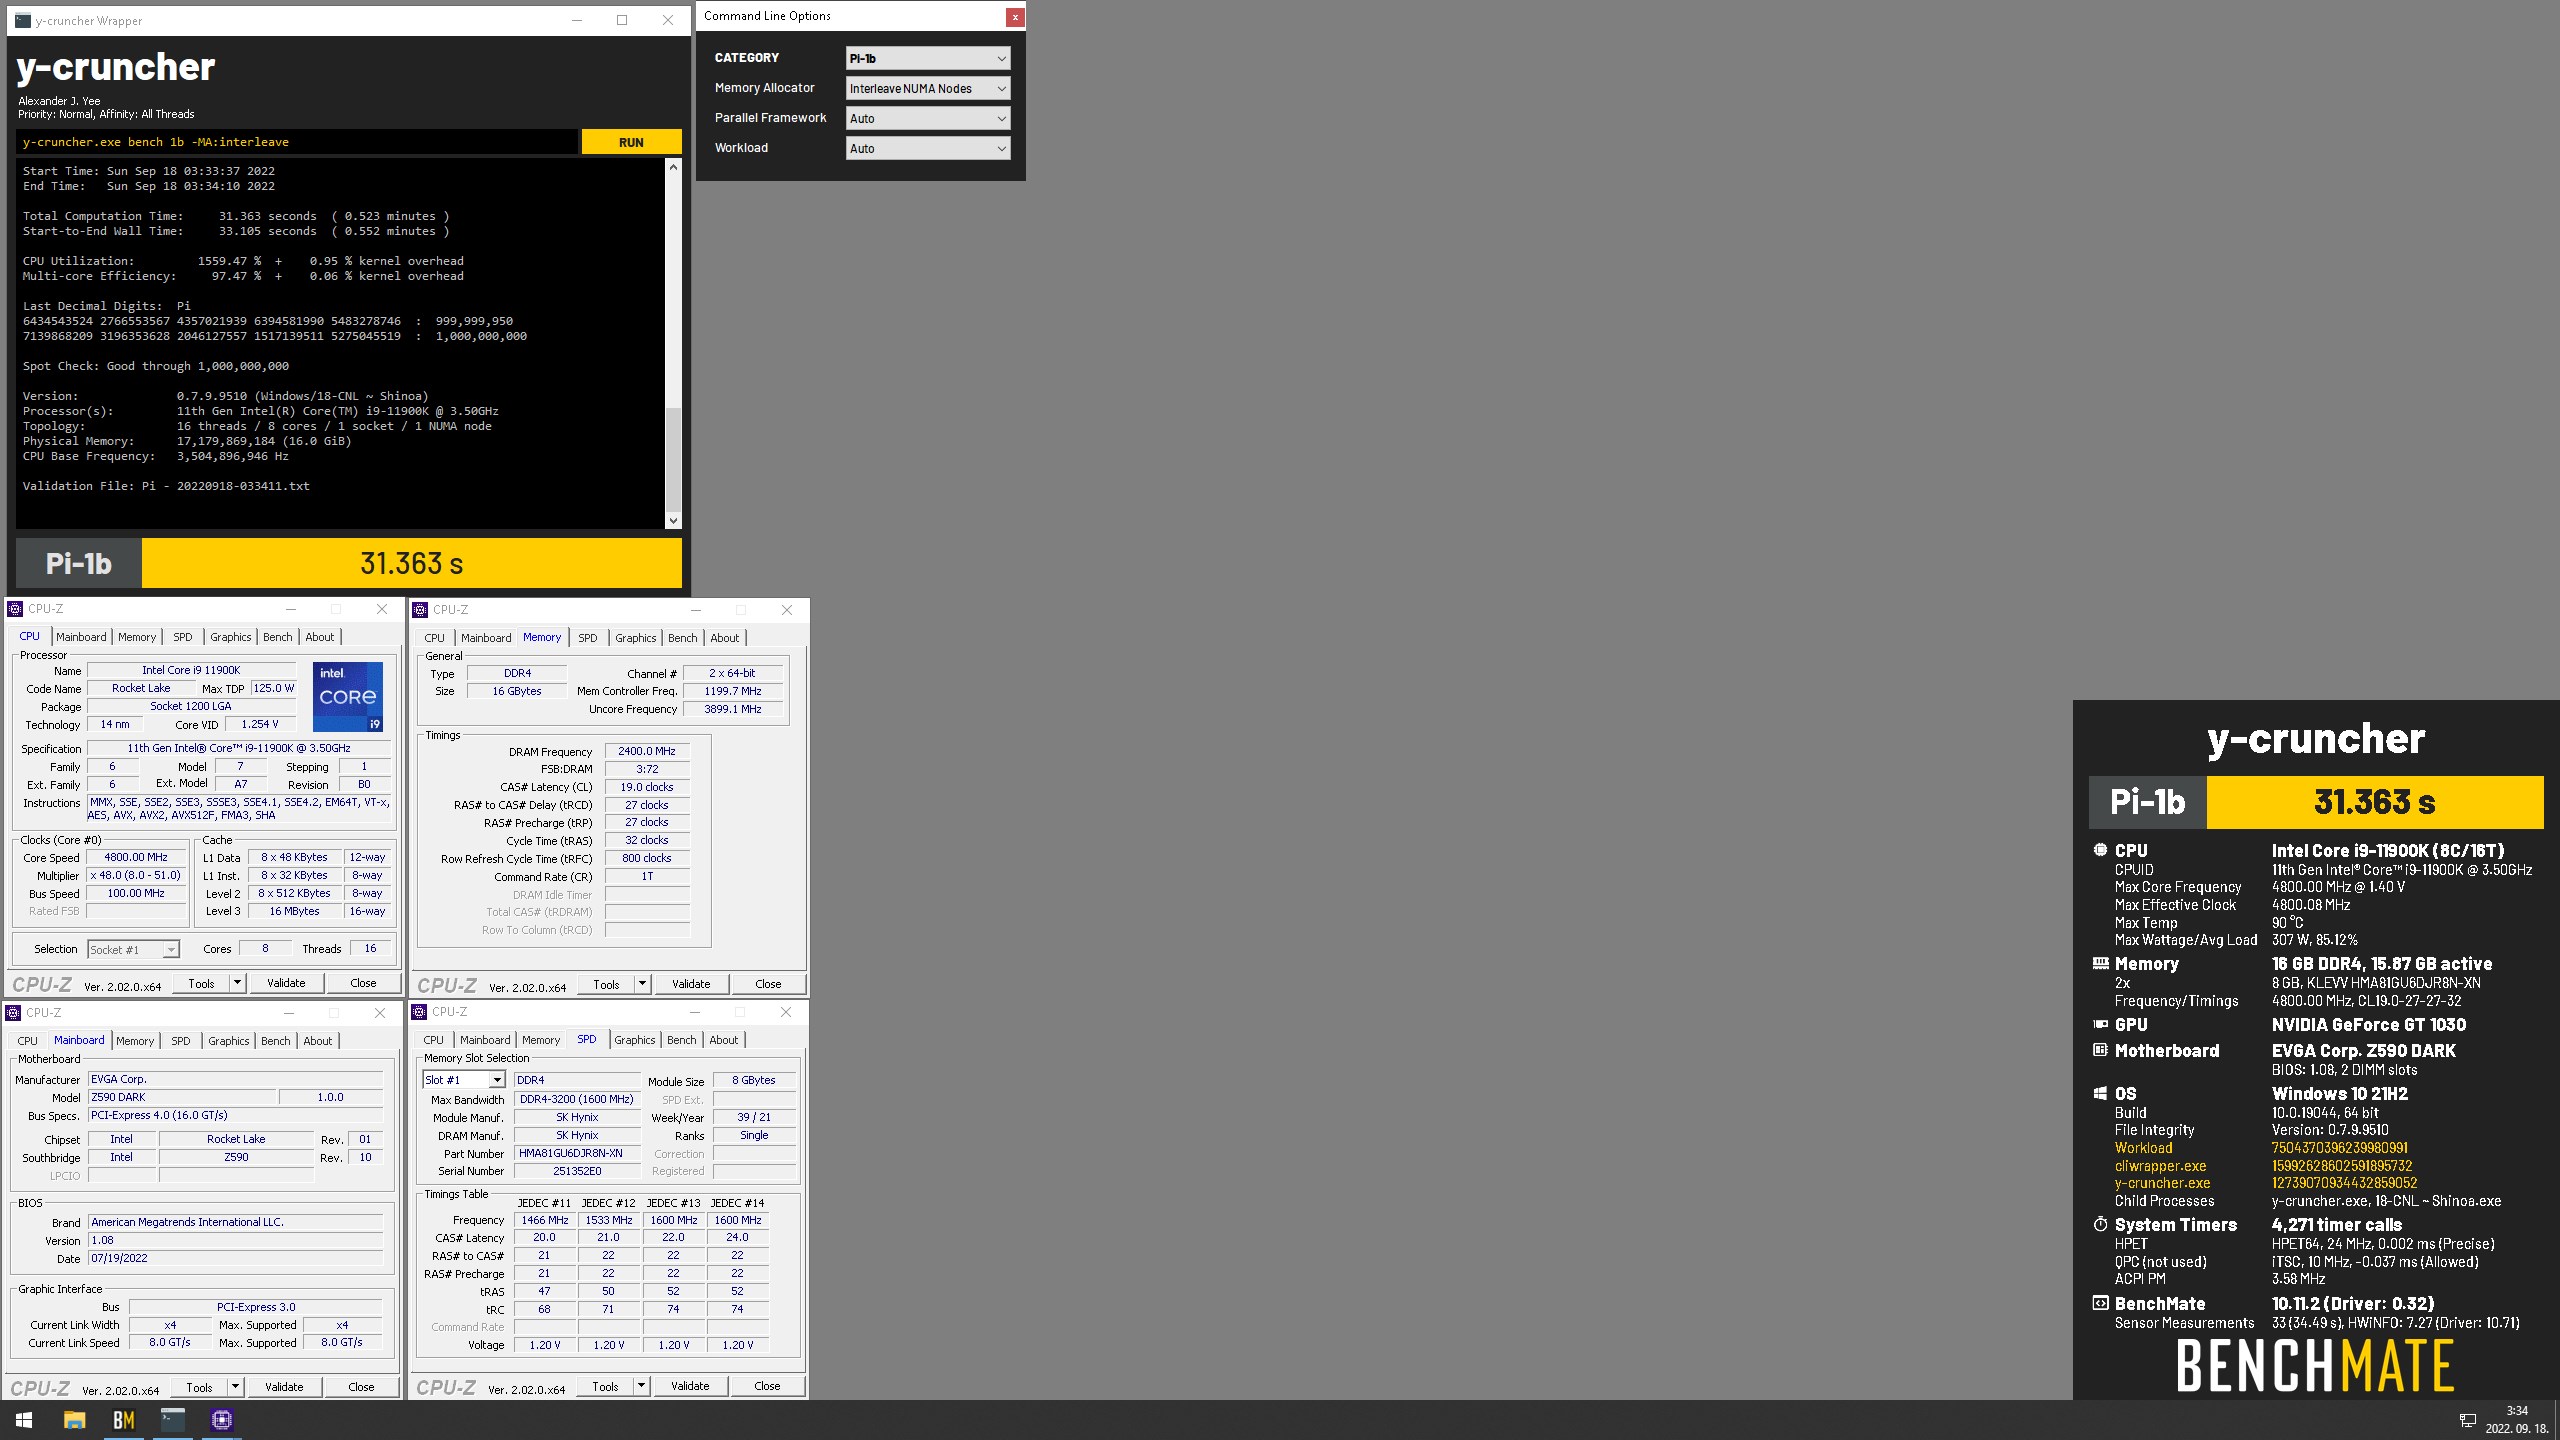This screenshot has height=1440, width=2560.
Task: Click the Pi-1b score bar in BenchMate panel
Action: tap(2374, 802)
